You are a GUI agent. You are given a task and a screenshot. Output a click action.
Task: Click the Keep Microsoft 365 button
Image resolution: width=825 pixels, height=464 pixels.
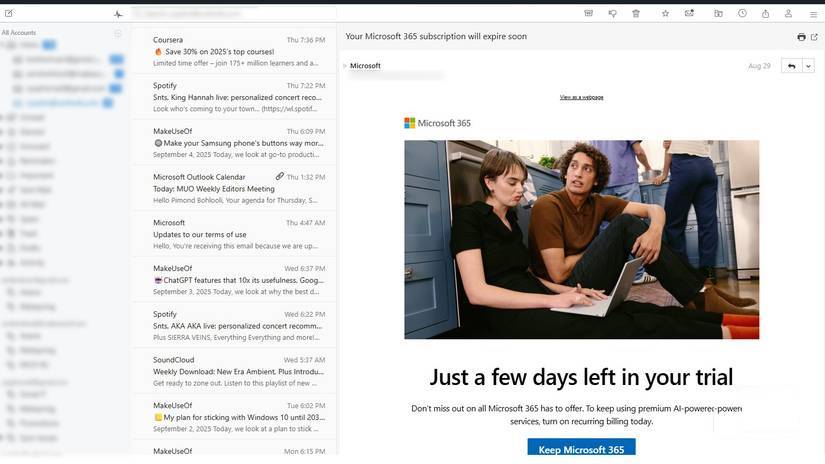581,447
